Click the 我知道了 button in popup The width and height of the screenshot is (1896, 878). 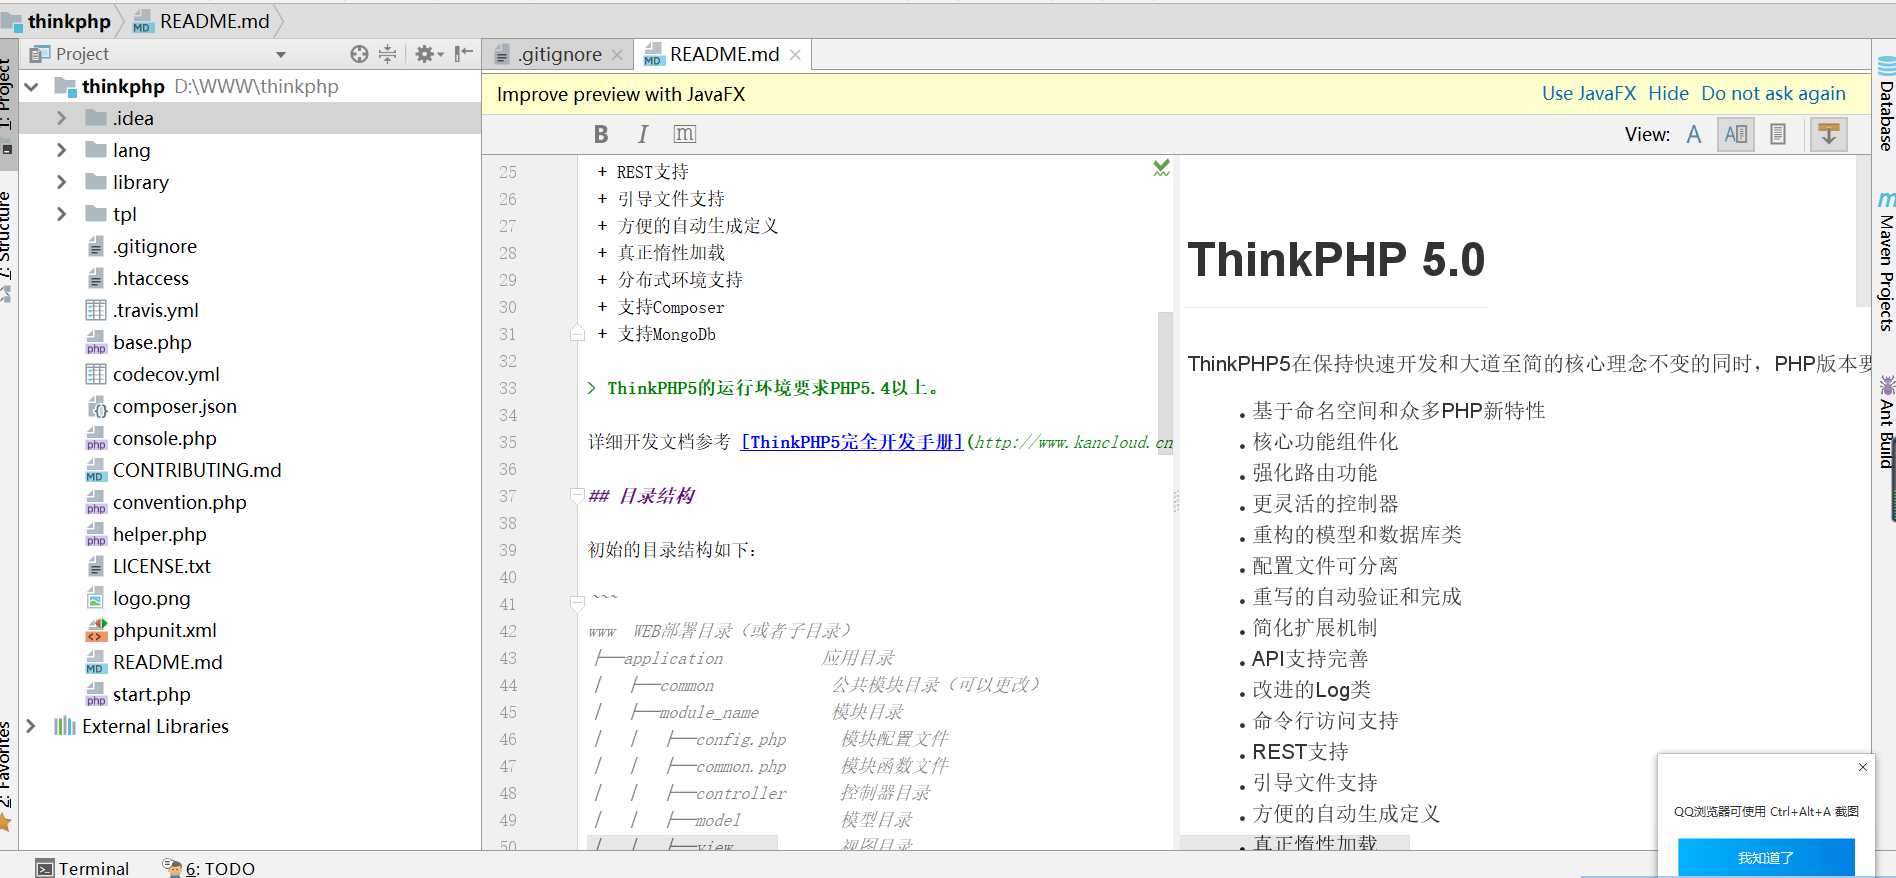point(1766,857)
